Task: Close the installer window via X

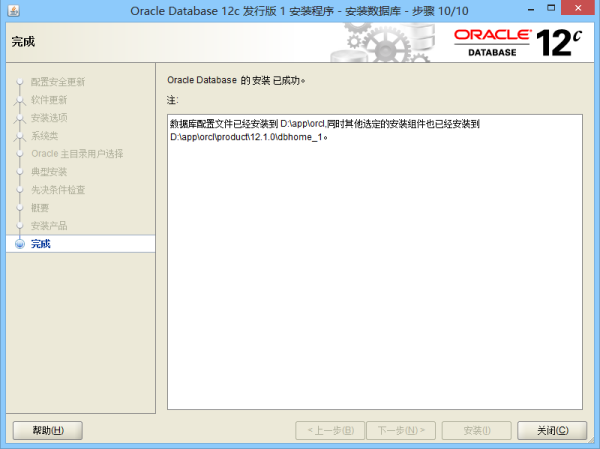Action: tap(578, 8)
